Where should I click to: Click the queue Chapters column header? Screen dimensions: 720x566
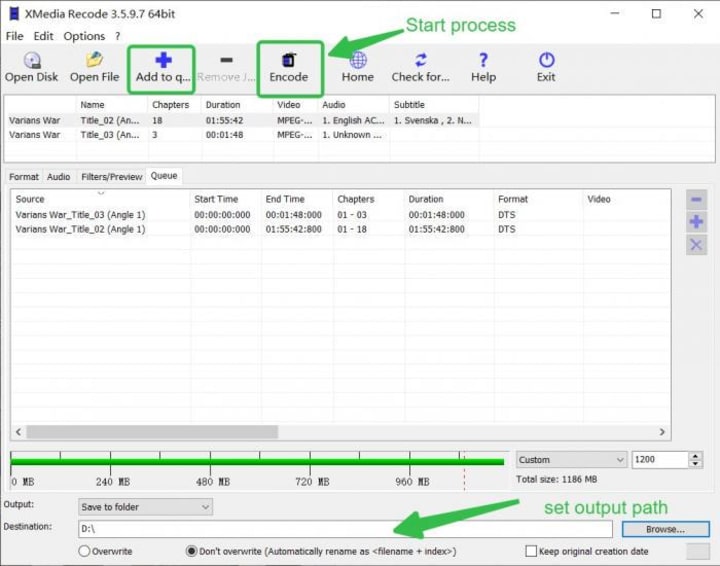click(368, 199)
